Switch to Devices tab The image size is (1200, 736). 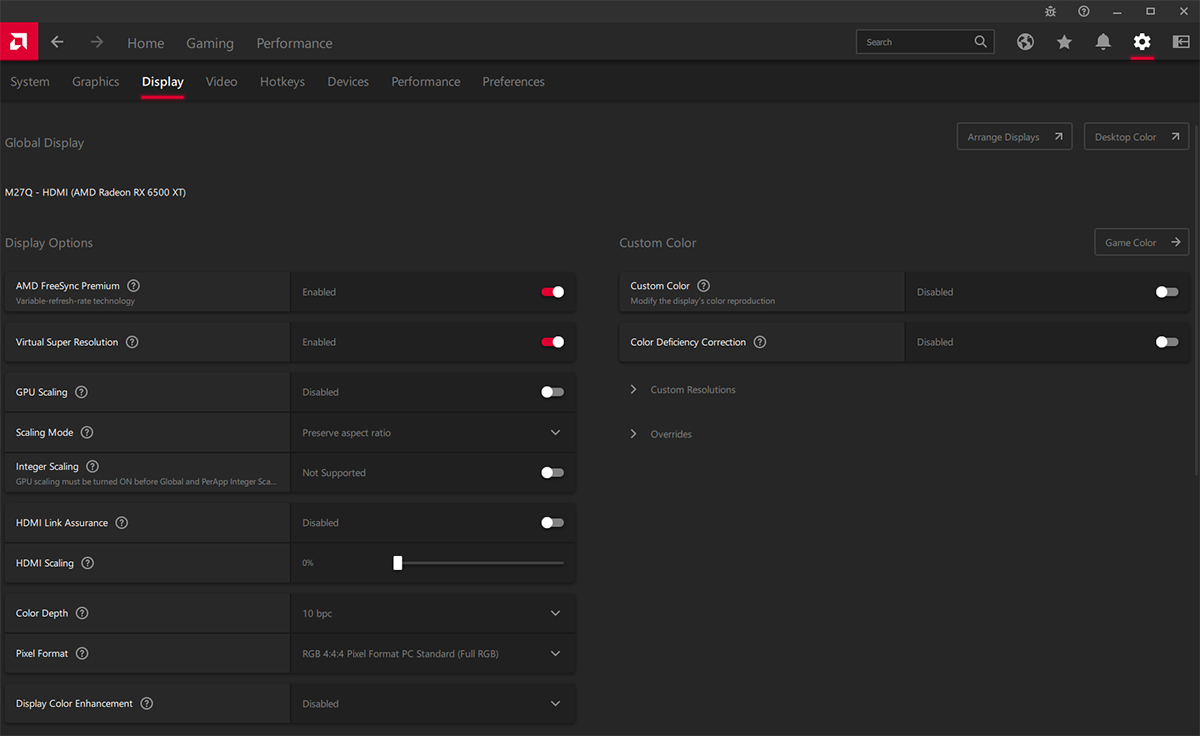[348, 82]
